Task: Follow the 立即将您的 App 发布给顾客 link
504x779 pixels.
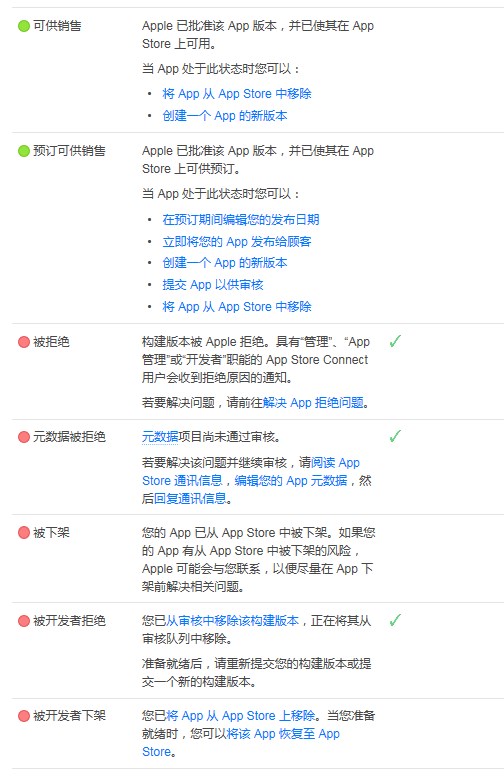Action: [237, 241]
